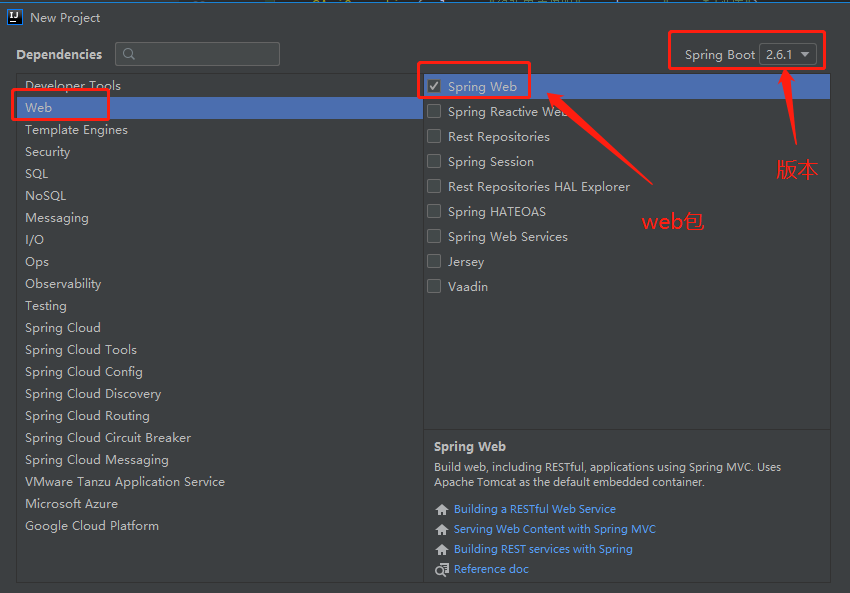
Task: Select the Ops category
Action: pyautogui.click(x=220, y=262)
